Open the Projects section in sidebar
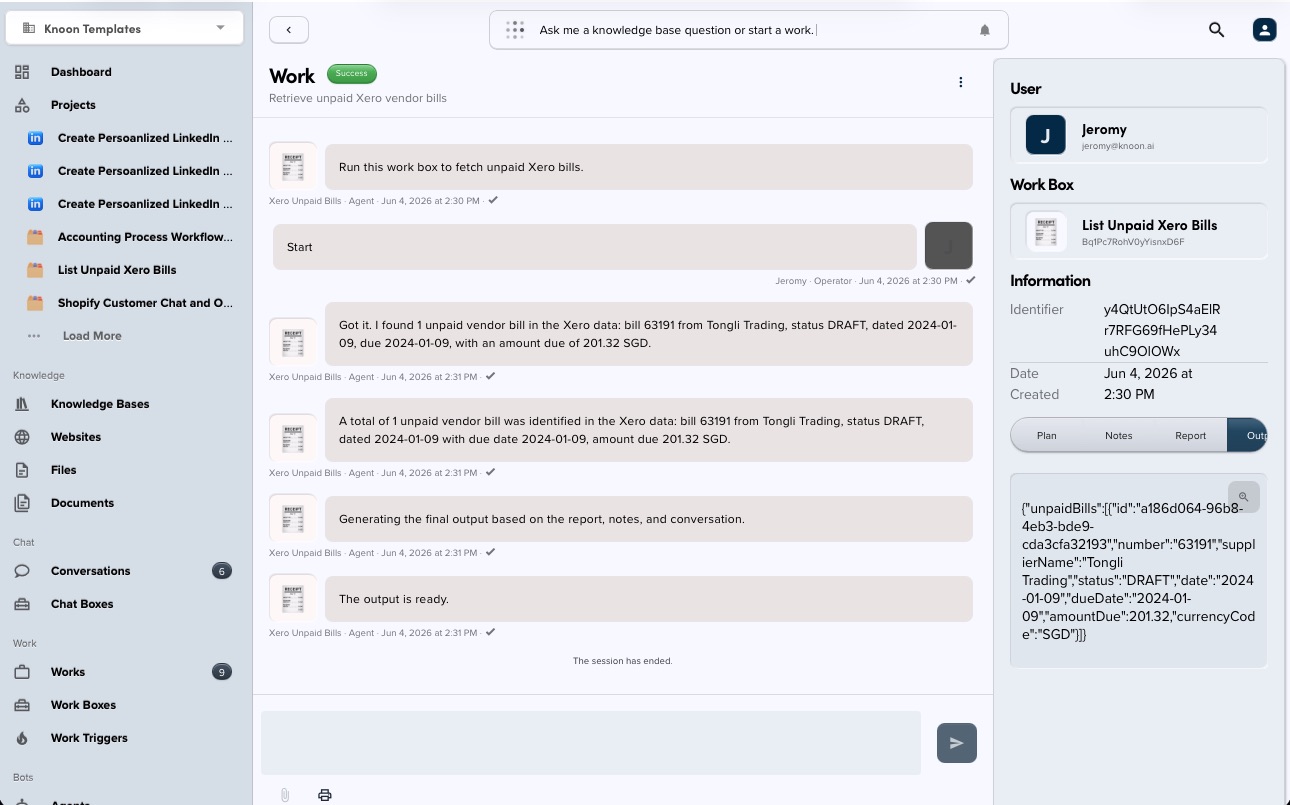 [73, 105]
